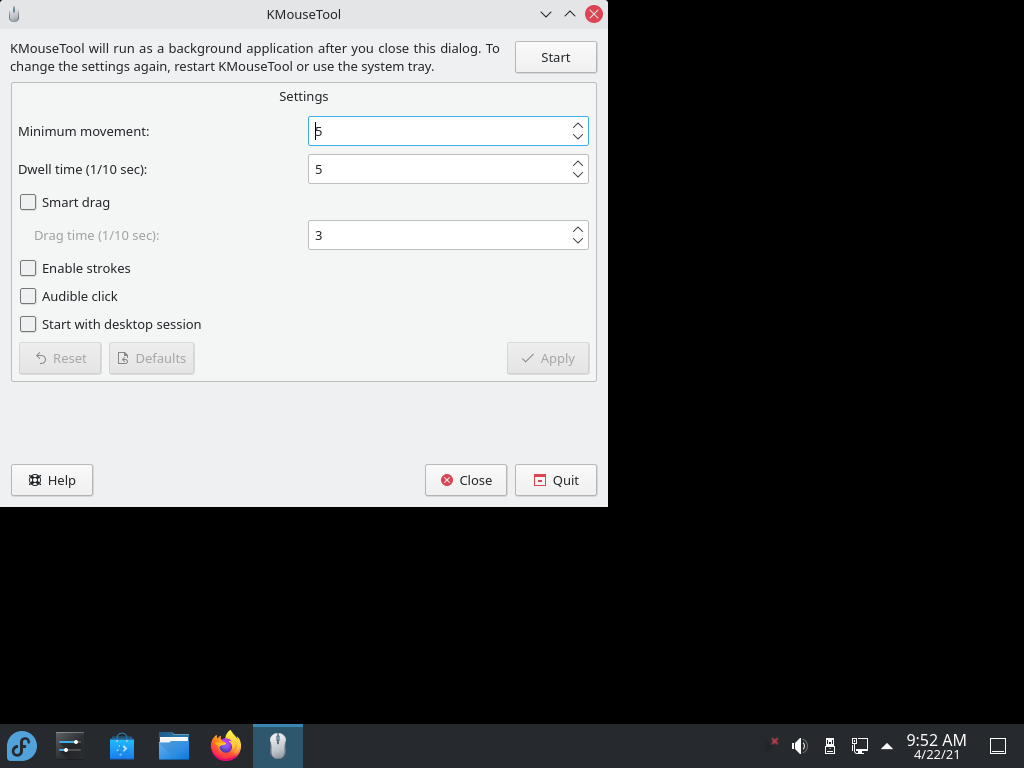This screenshot has width=1024, height=768.
Task: Increase the Minimum movement value
Action: point(577,125)
